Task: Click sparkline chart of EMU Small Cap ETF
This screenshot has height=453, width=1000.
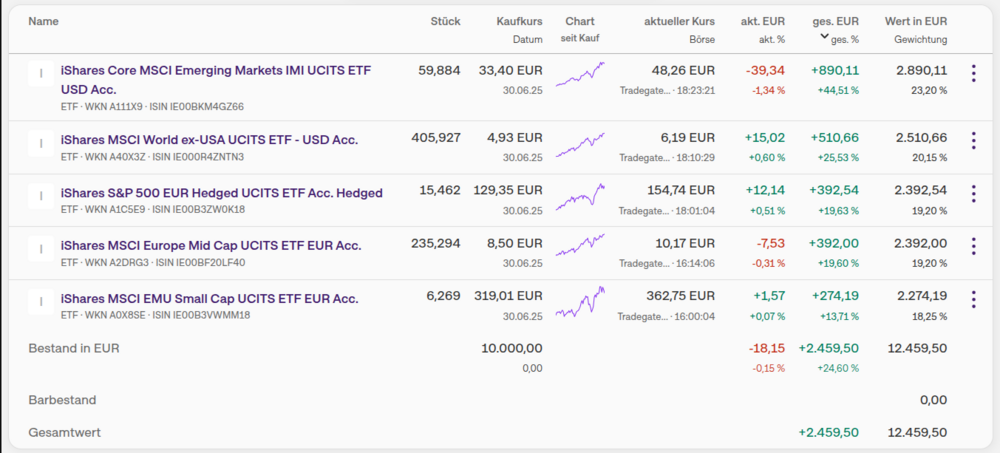Action: pos(580,302)
